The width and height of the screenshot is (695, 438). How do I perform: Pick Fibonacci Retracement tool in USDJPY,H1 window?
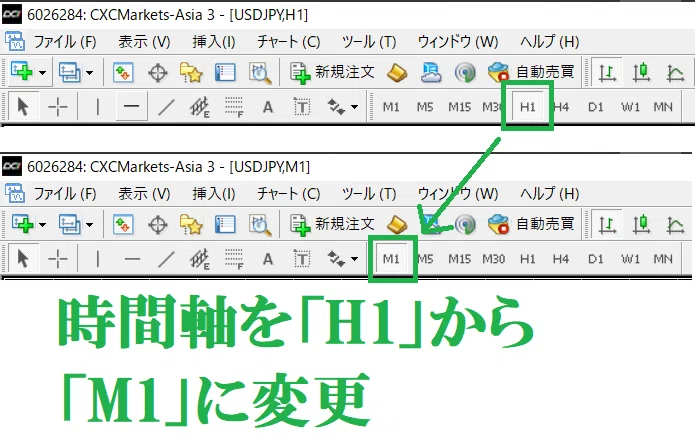pyautogui.click(x=234, y=107)
